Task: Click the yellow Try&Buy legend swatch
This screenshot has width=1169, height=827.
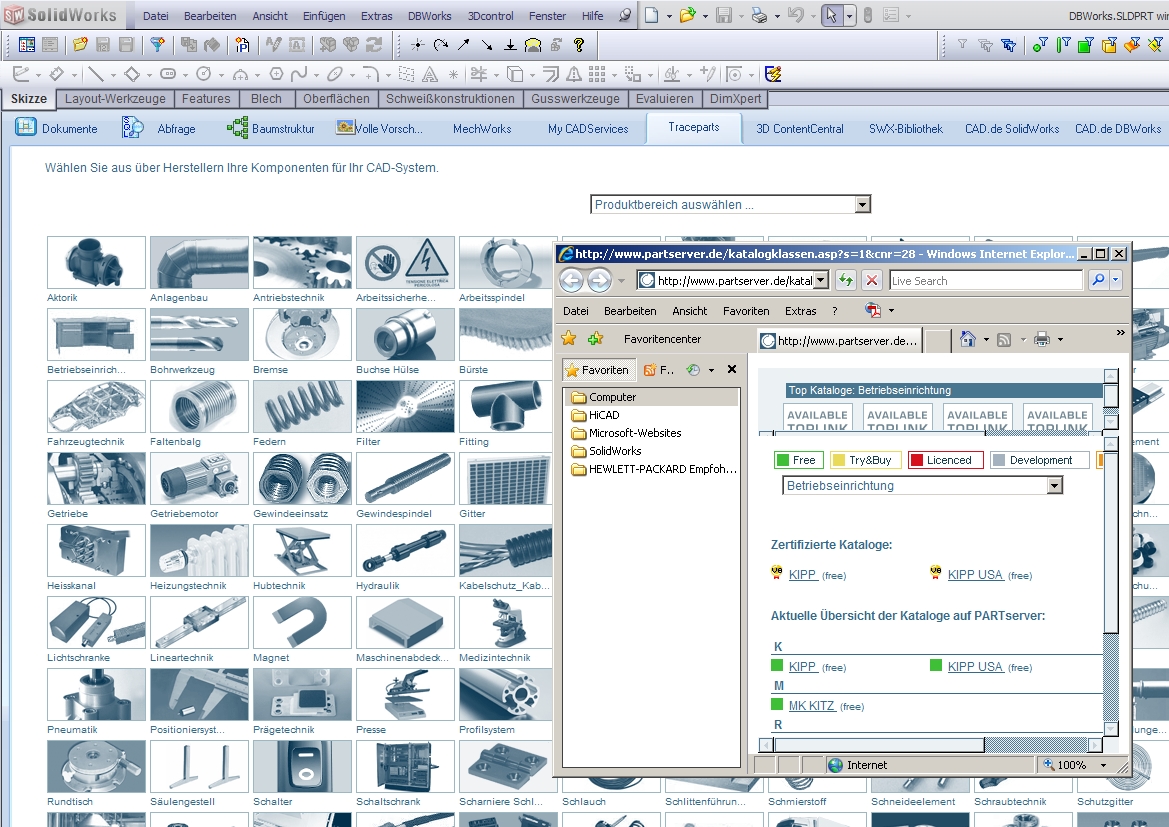Action: (839, 460)
